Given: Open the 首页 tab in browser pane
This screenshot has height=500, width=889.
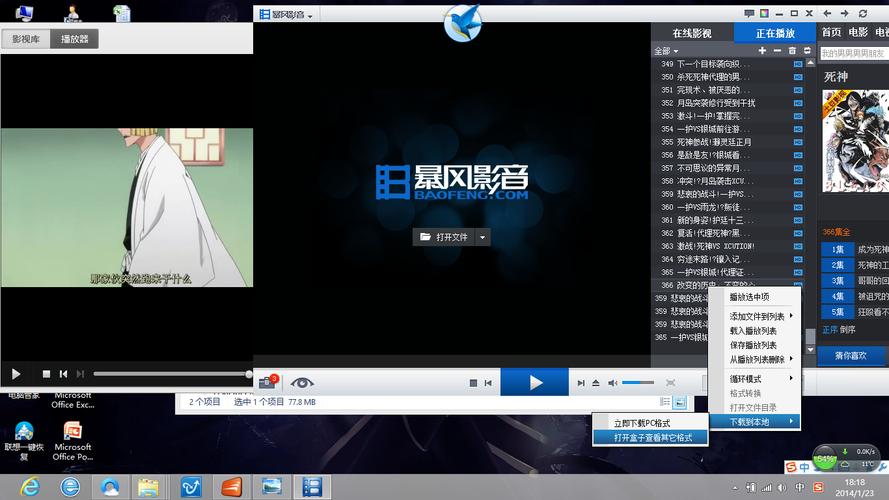Looking at the screenshot, I should [x=831, y=32].
